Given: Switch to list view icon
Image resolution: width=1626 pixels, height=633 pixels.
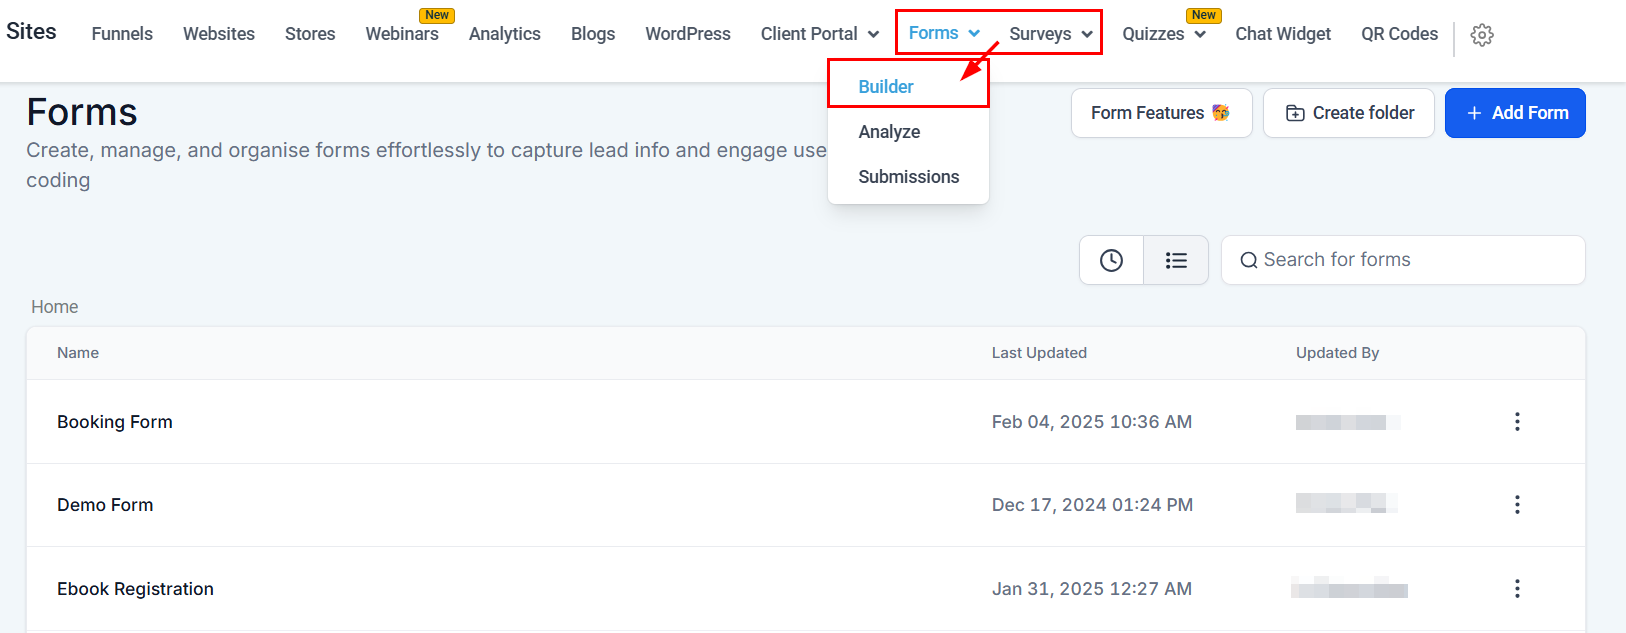Looking at the screenshot, I should click(x=1176, y=260).
